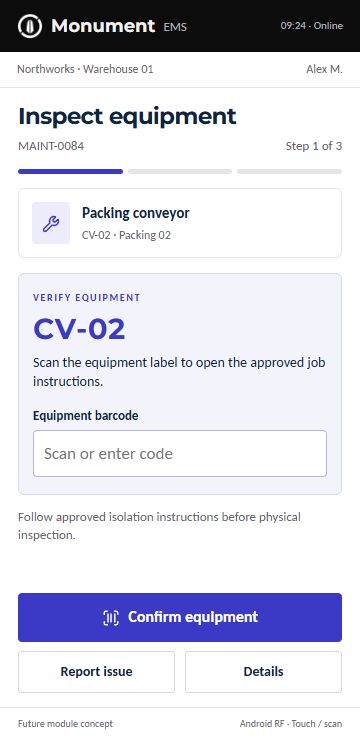Select the second progress step segment
Screen dimensions: 360x740
click(180, 172)
